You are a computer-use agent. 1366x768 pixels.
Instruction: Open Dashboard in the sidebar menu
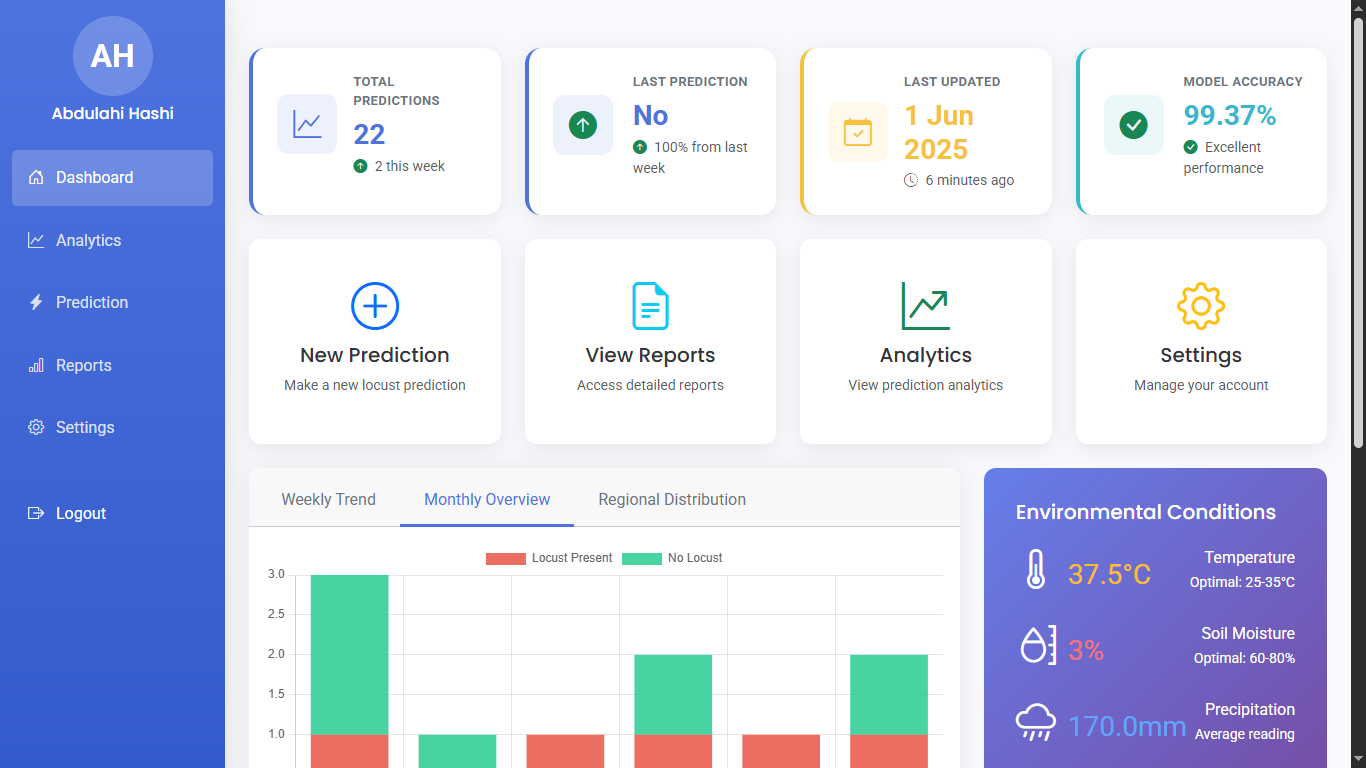click(x=112, y=178)
